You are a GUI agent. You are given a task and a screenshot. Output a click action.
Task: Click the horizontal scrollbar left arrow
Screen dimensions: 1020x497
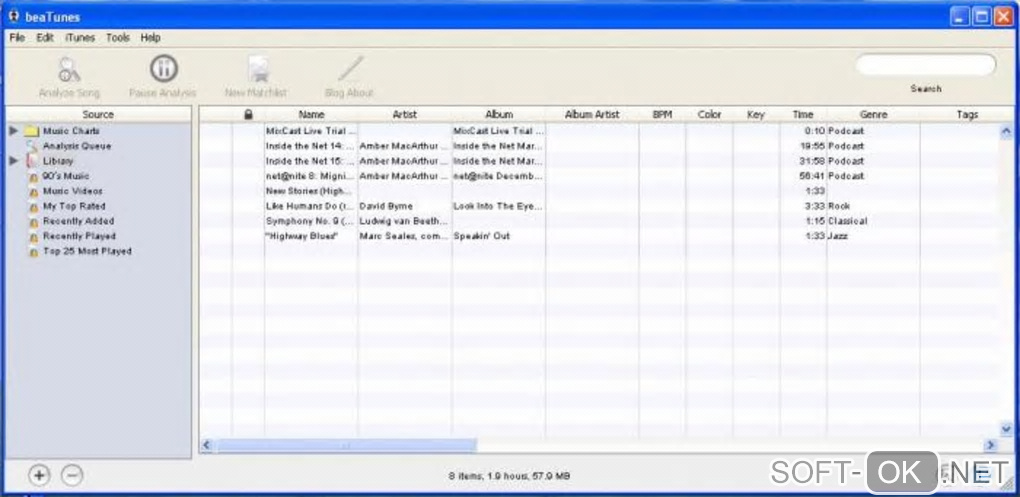(x=207, y=445)
